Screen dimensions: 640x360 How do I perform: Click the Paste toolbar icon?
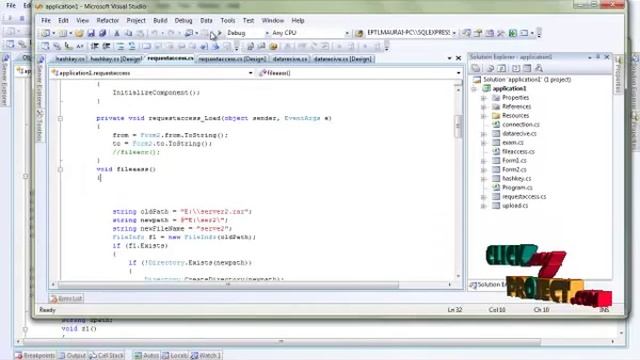coord(140,33)
